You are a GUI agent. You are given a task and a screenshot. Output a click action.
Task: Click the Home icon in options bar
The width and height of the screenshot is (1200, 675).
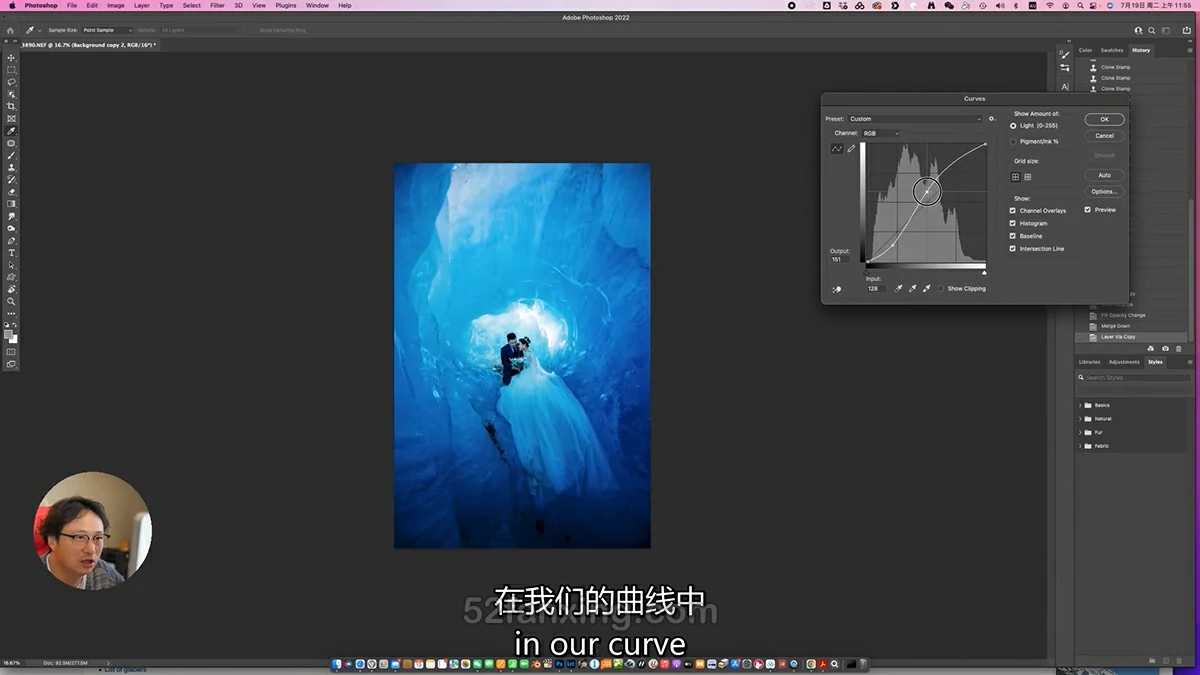pos(10,30)
